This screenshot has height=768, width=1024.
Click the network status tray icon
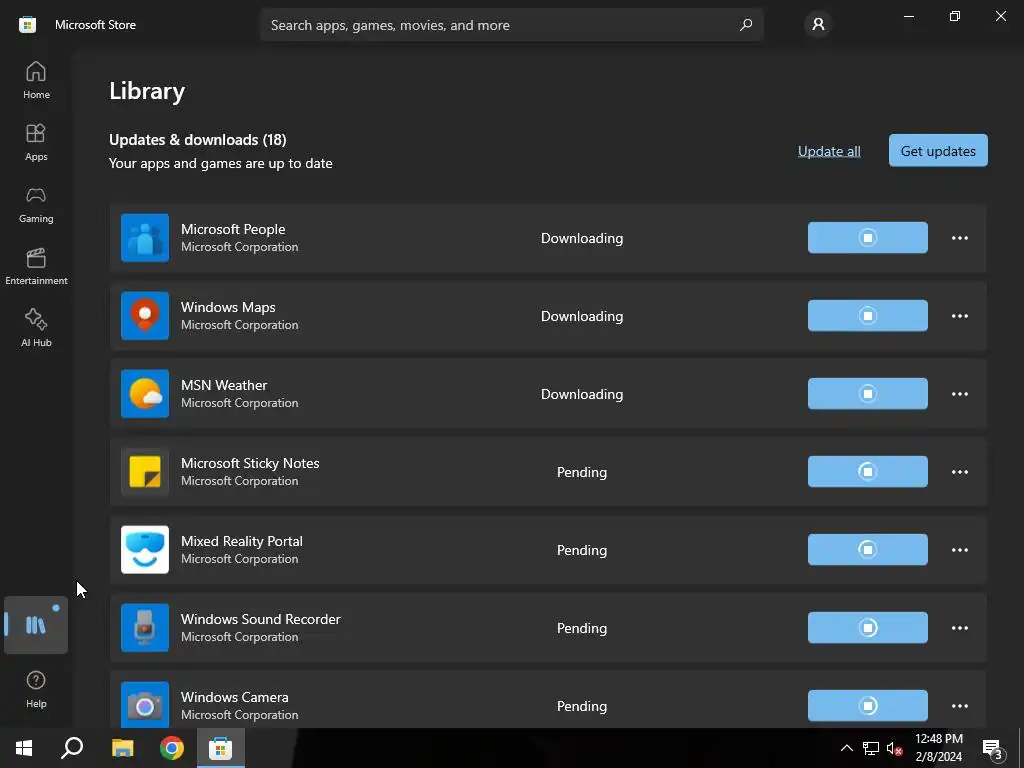tap(871, 748)
